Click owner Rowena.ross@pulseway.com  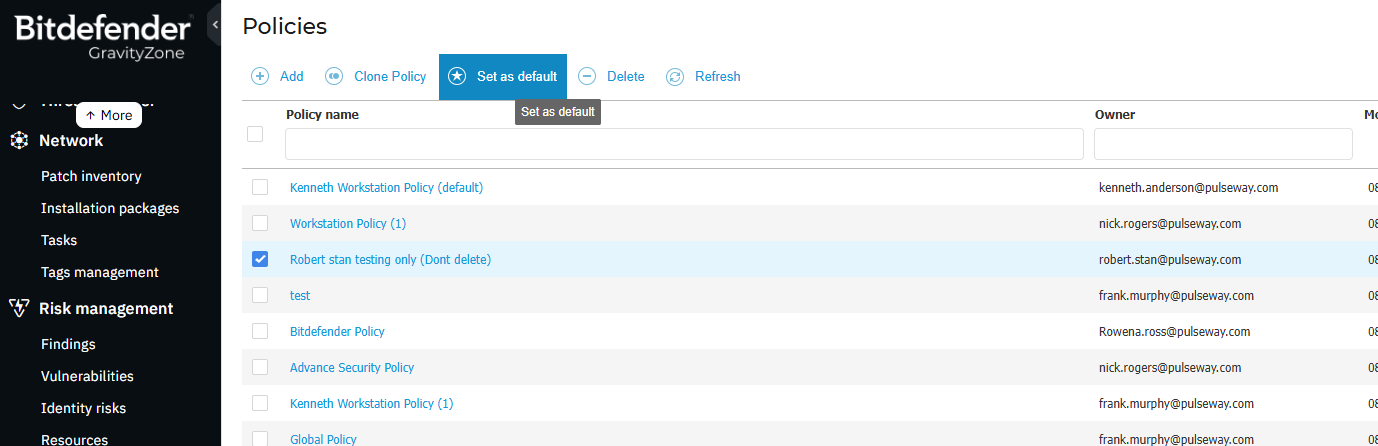[x=1174, y=331]
